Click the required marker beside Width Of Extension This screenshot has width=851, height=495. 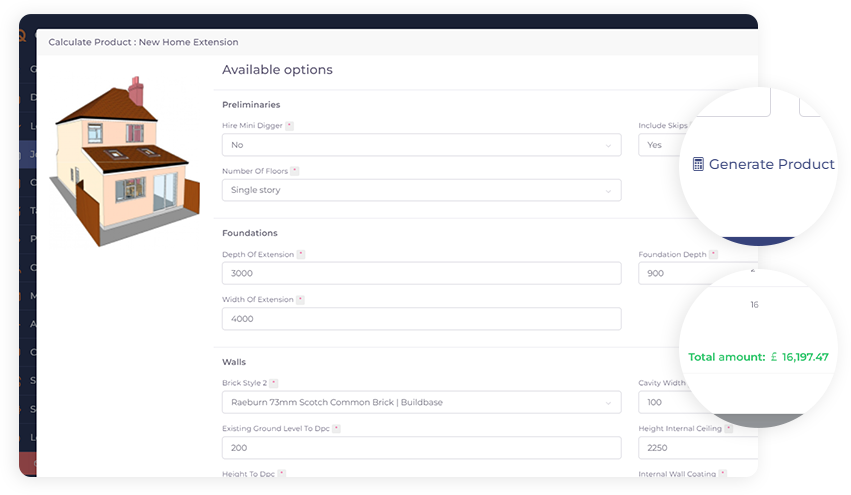300,300
